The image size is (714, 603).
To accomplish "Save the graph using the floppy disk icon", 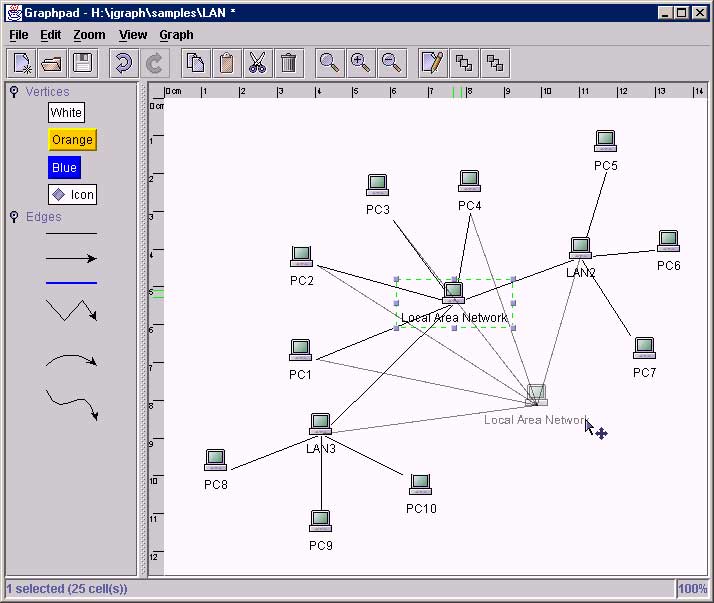I will point(82,63).
